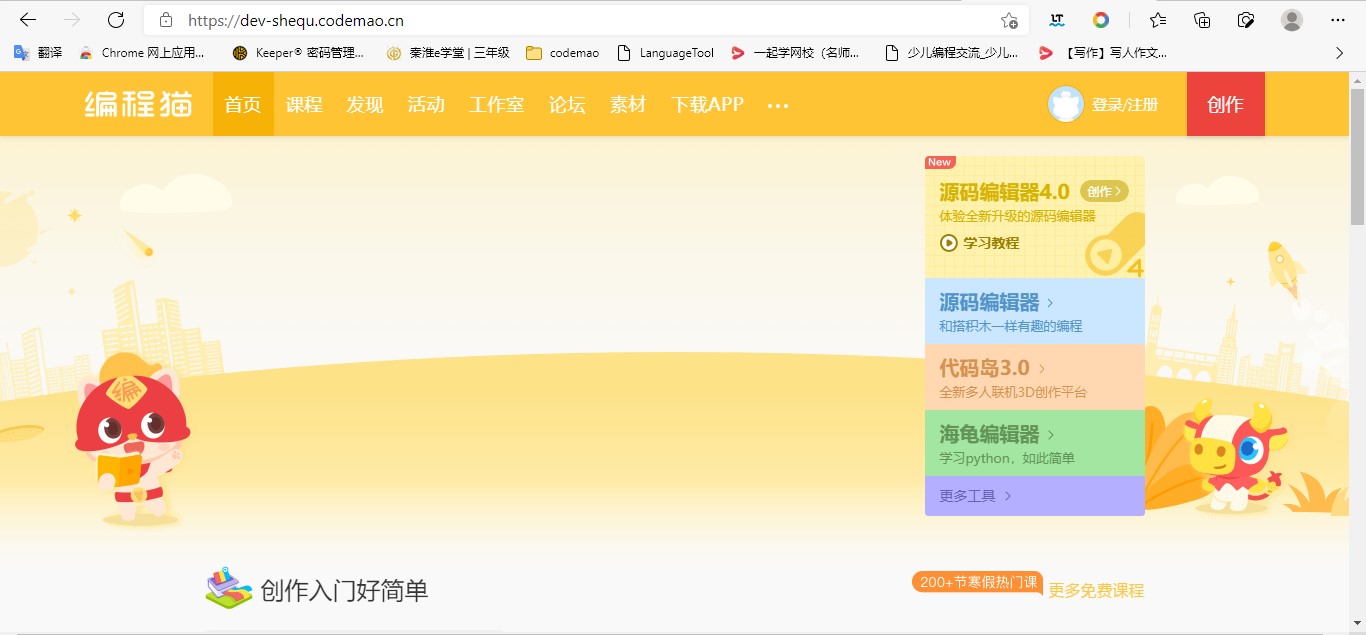Click 源码编辑器4.0 title
Screen dimensions: 1366x635
[x=1004, y=191]
